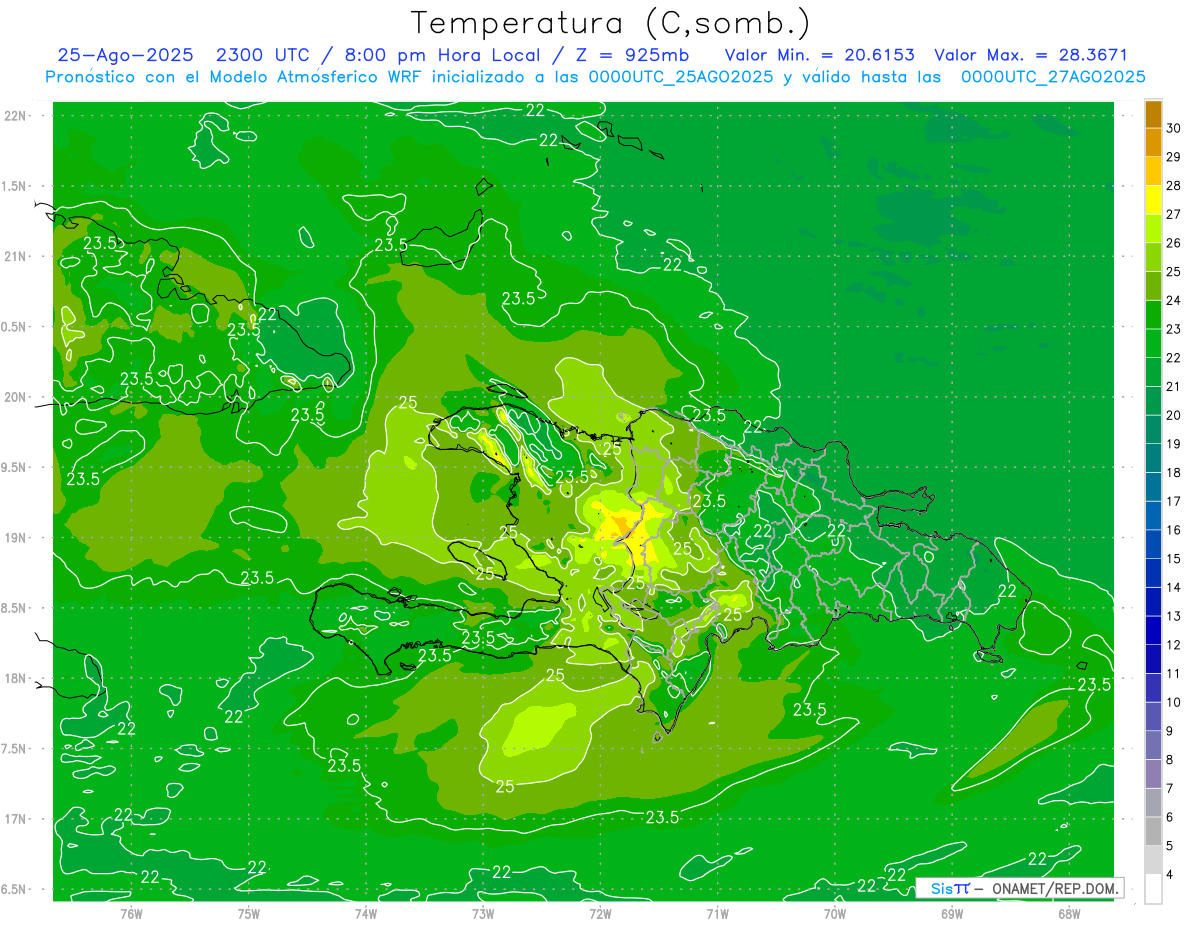Click the "75W" longitude axis label
Viewport: 1200px width, 927px height.
point(249,913)
